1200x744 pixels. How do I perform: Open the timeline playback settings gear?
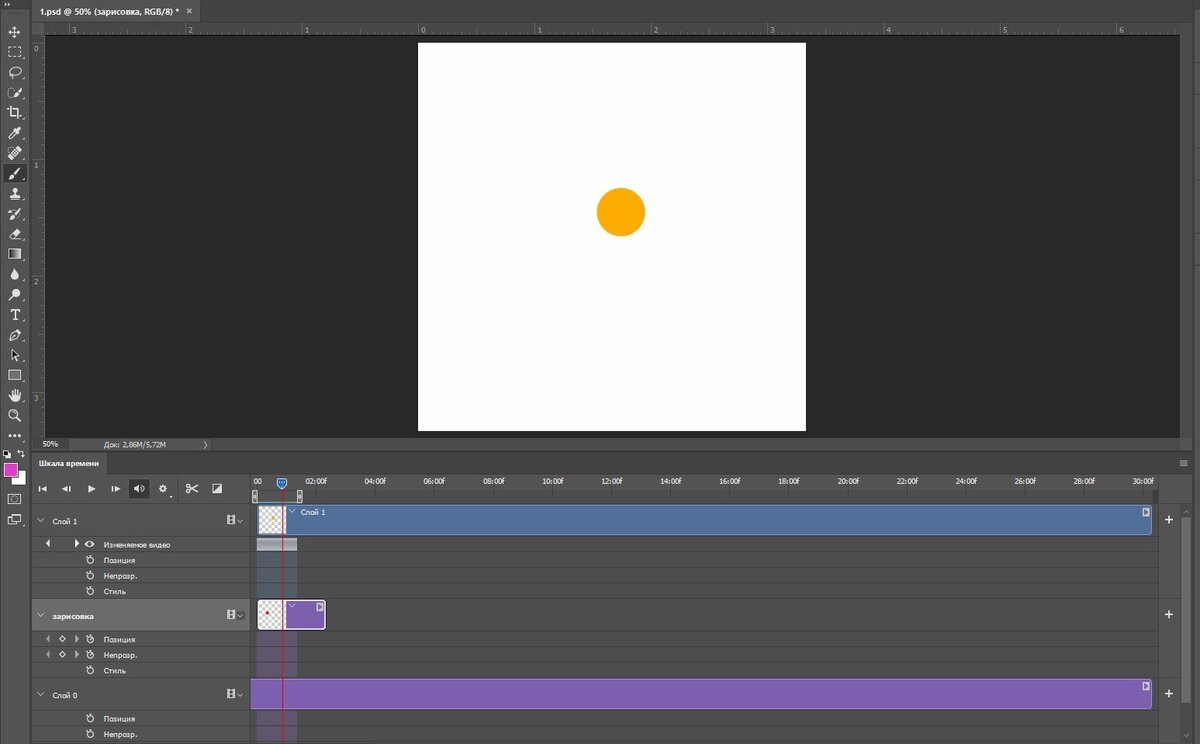coord(163,489)
